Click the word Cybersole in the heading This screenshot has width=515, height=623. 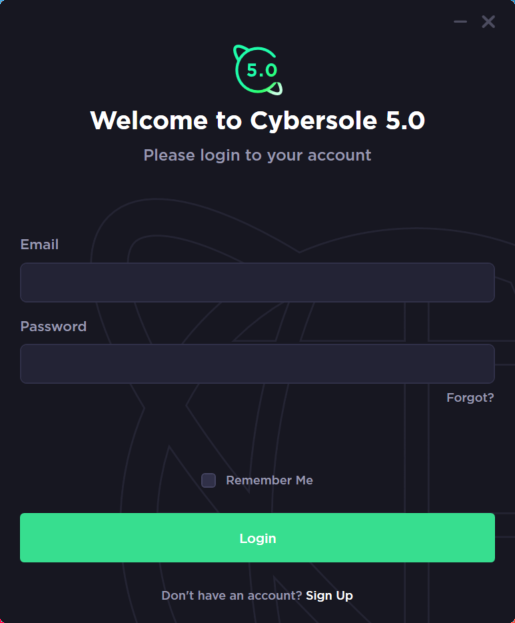click(x=314, y=121)
